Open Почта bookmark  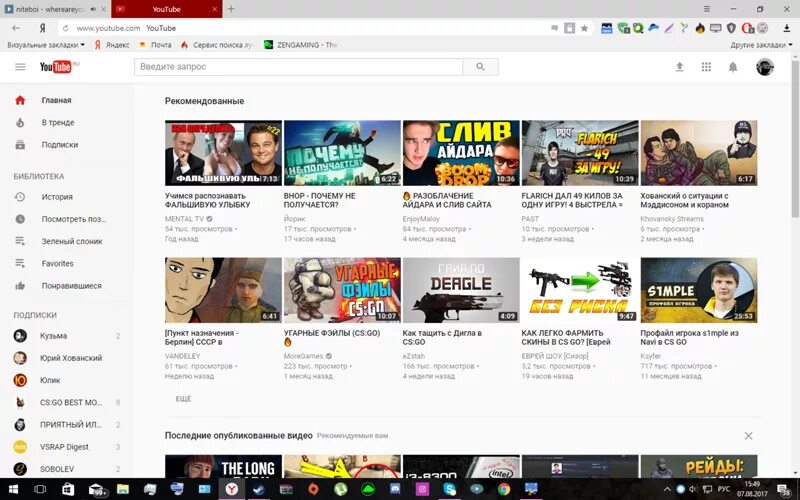click(155, 45)
